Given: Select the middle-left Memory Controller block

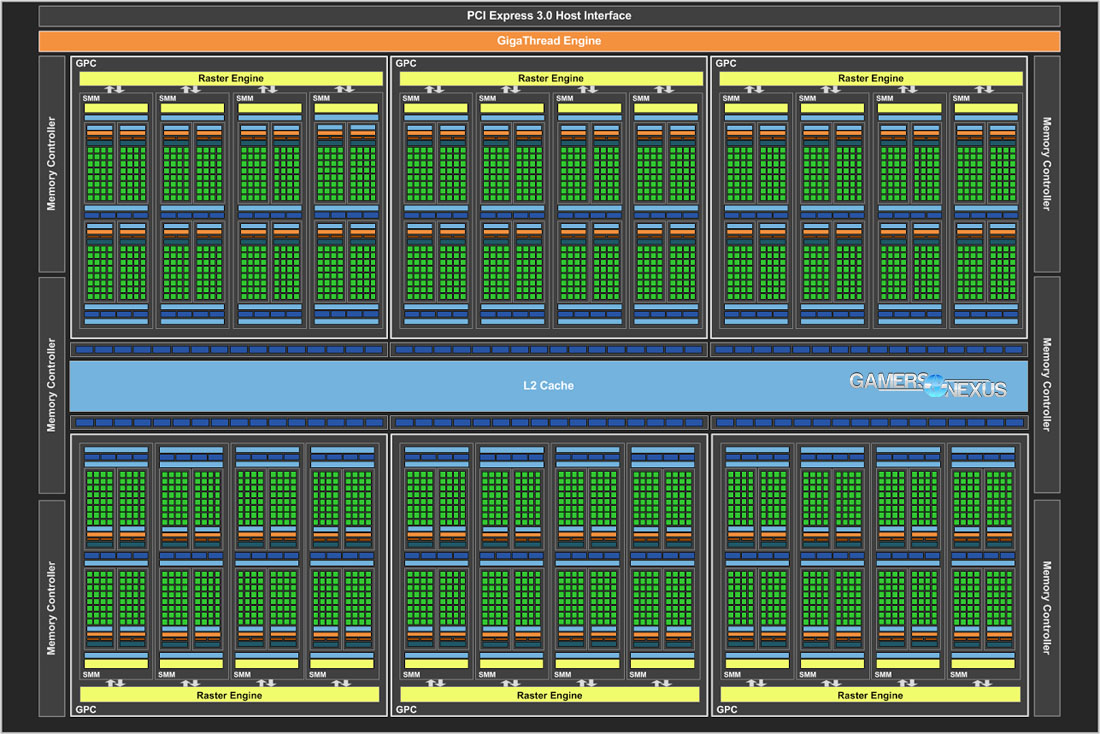Looking at the screenshot, I should [x=52, y=385].
